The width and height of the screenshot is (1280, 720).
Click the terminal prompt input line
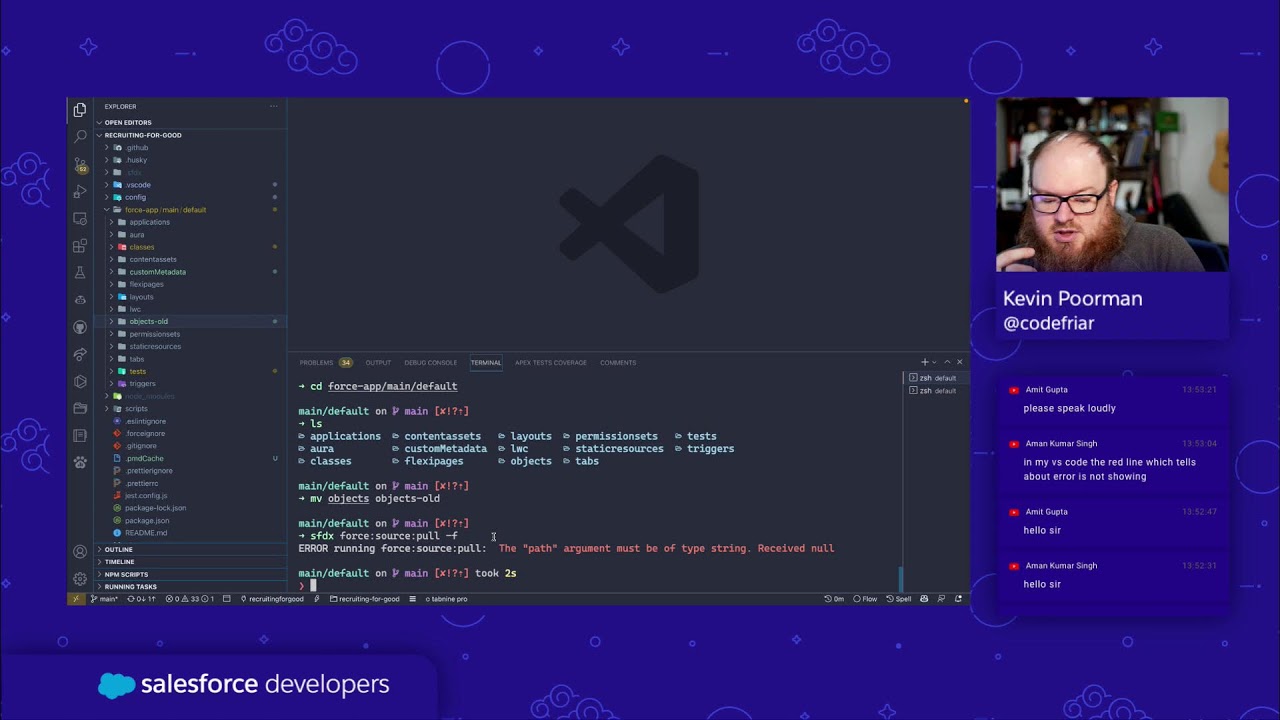click(x=600, y=586)
